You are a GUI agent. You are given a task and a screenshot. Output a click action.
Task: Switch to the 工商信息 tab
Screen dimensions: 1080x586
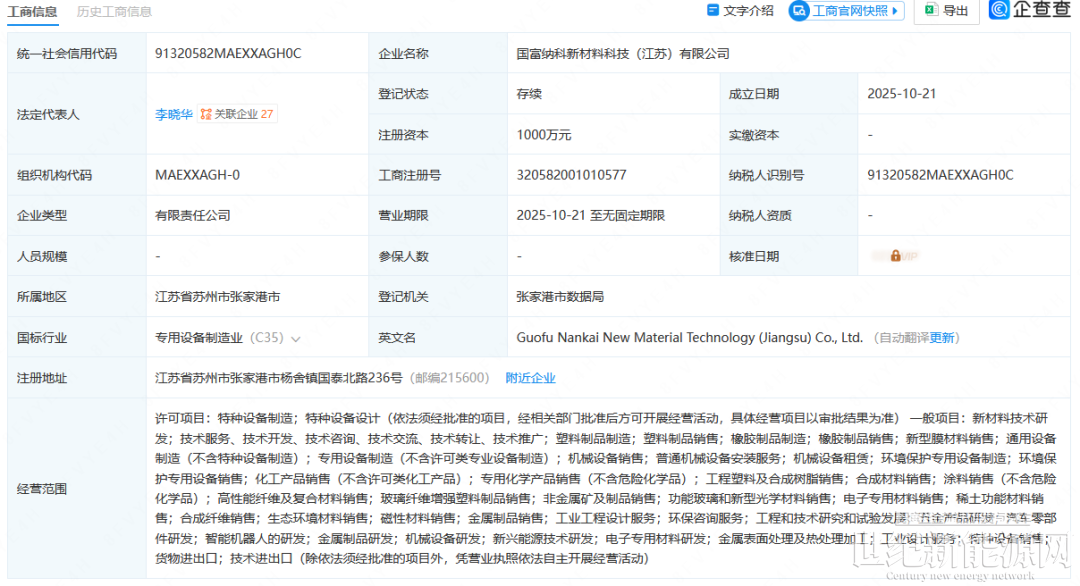[x=33, y=11]
